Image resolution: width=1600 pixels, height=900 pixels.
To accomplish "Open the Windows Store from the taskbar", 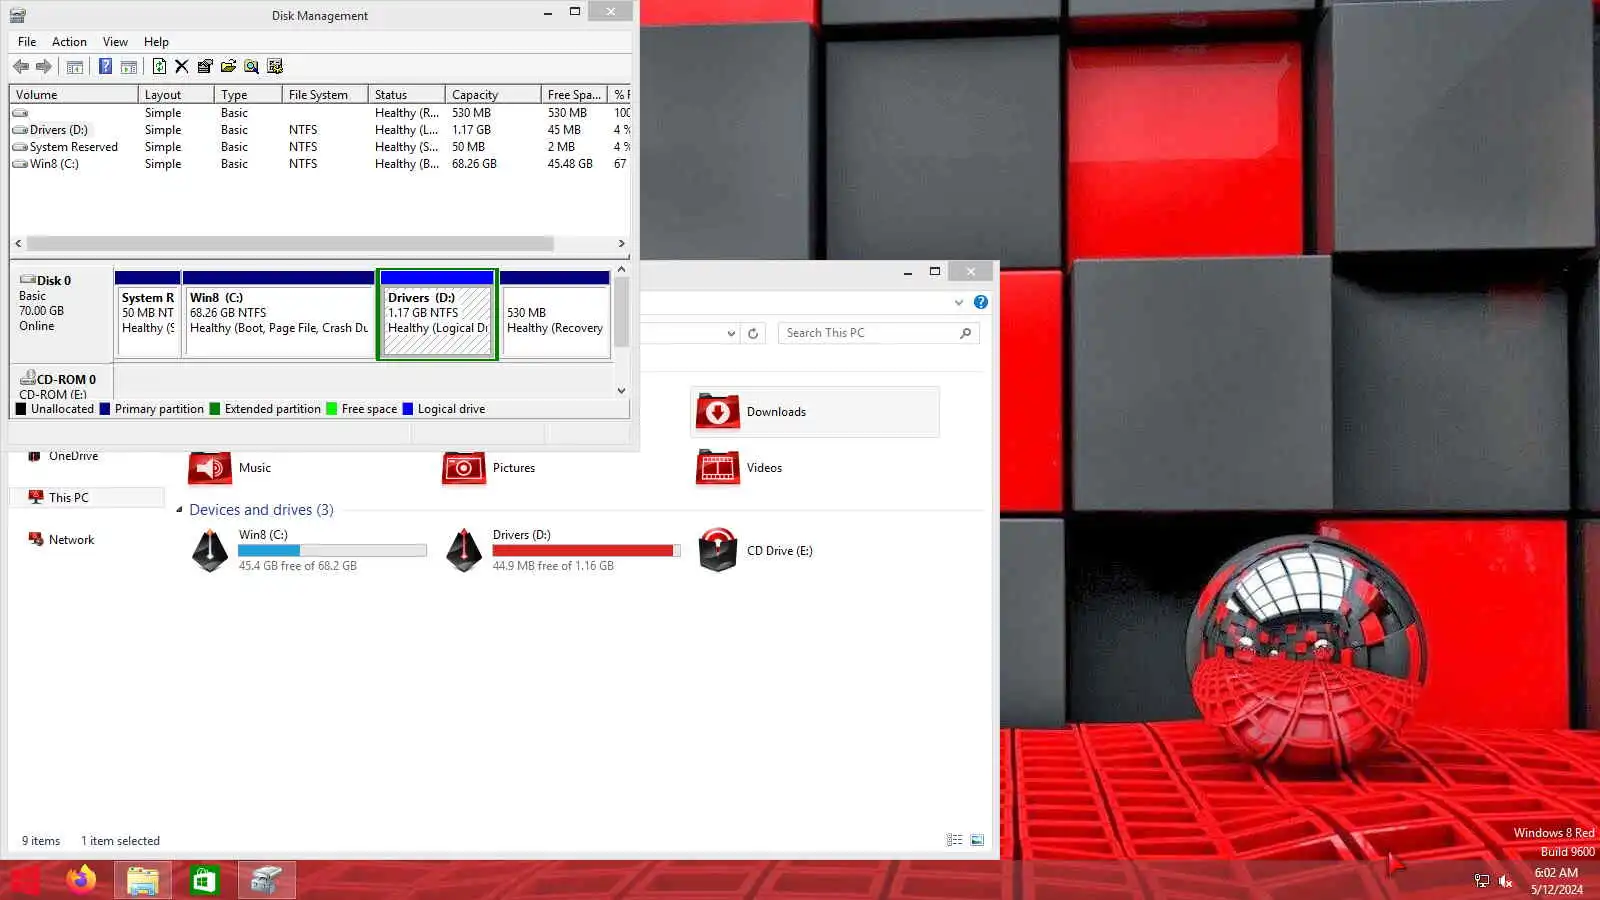I will (x=205, y=880).
